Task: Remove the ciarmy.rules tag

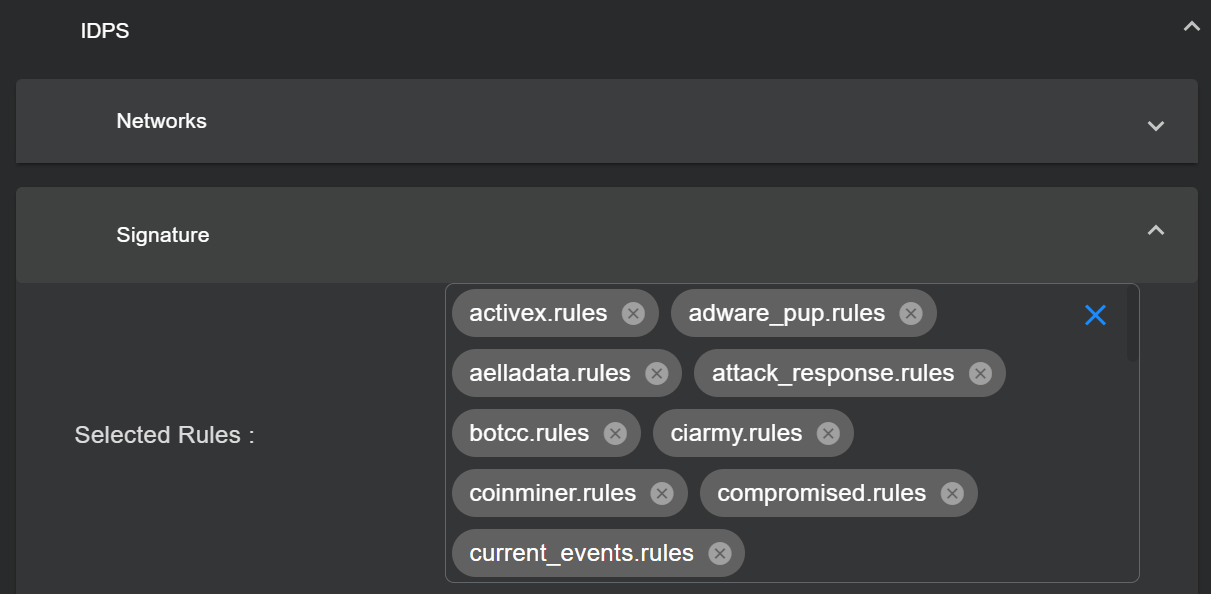Action: tap(828, 434)
